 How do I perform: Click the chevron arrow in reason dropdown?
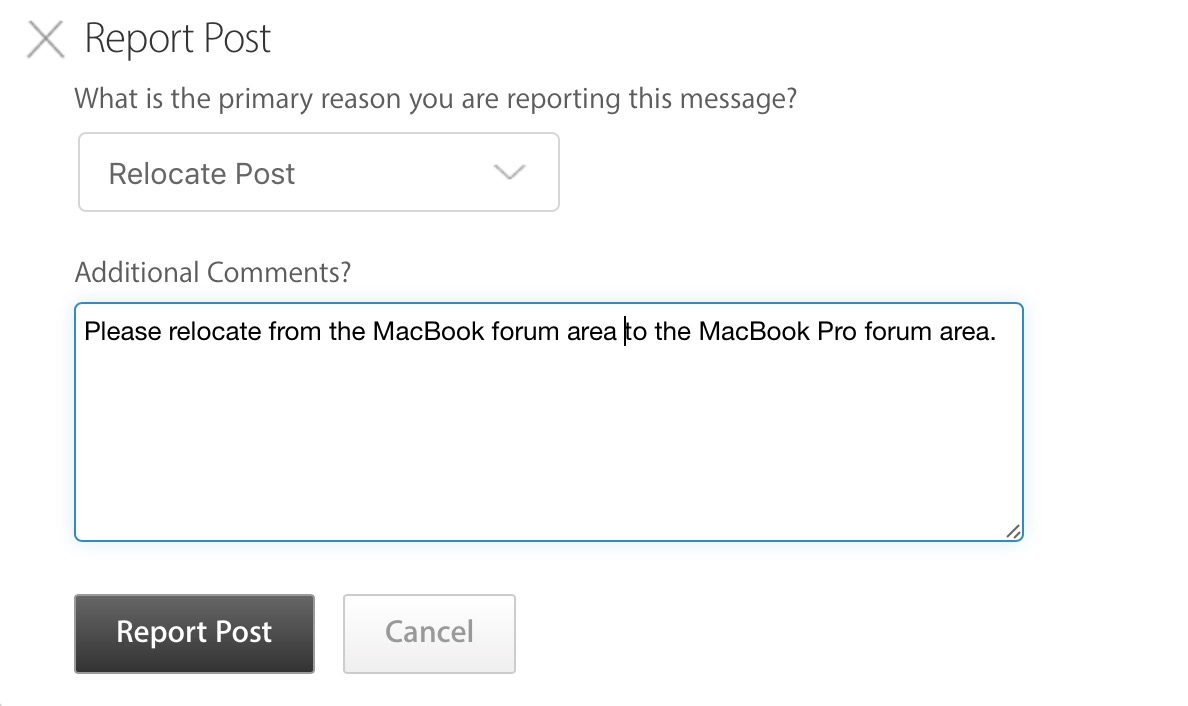pyautogui.click(x=509, y=173)
